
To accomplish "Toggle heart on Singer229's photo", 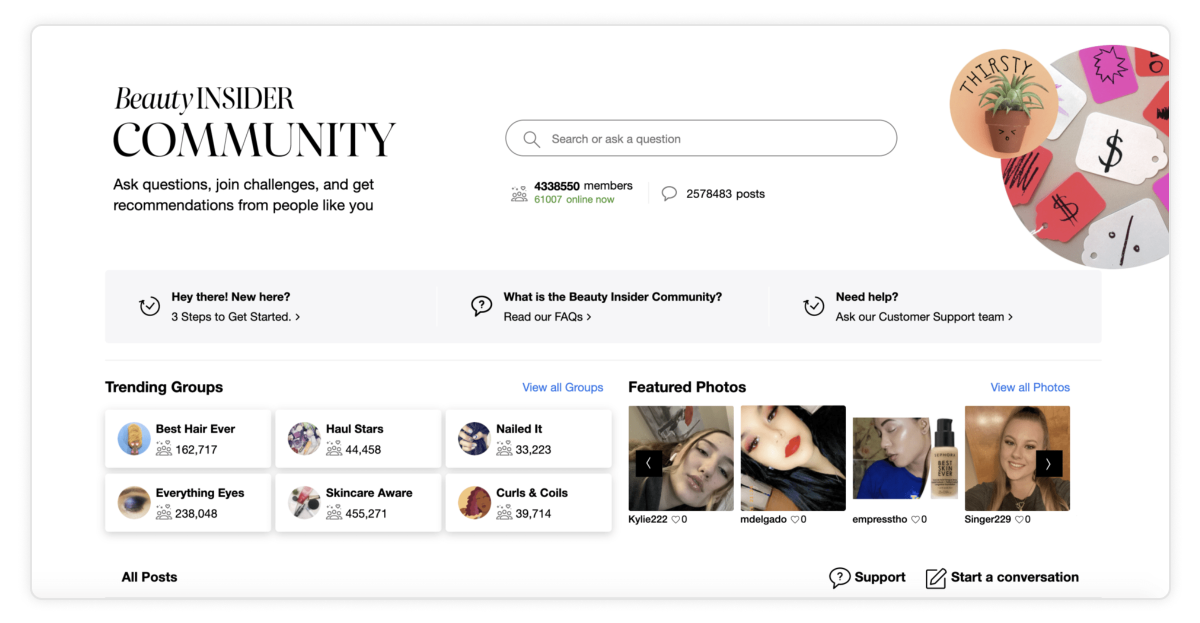I will [1018, 520].
